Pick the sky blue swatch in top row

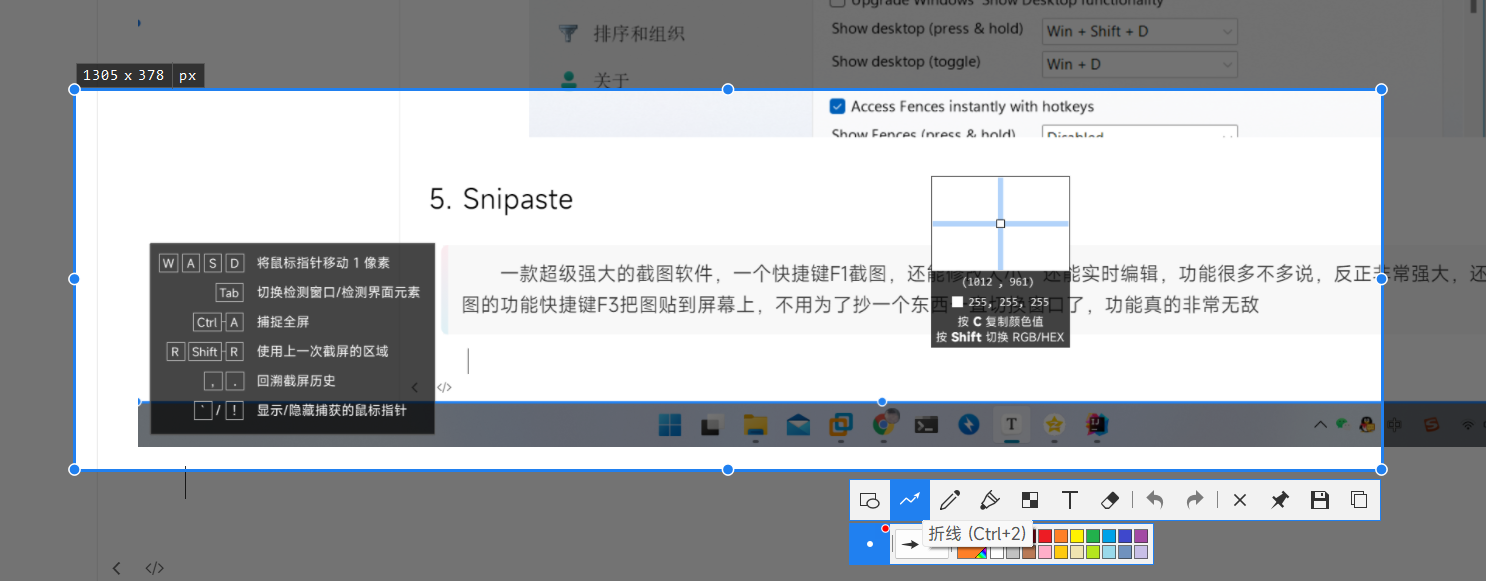click(x=1109, y=536)
